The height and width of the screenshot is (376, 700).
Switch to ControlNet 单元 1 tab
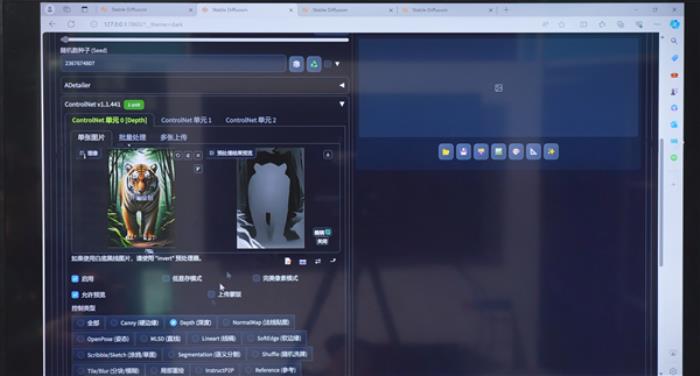pos(187,120)
